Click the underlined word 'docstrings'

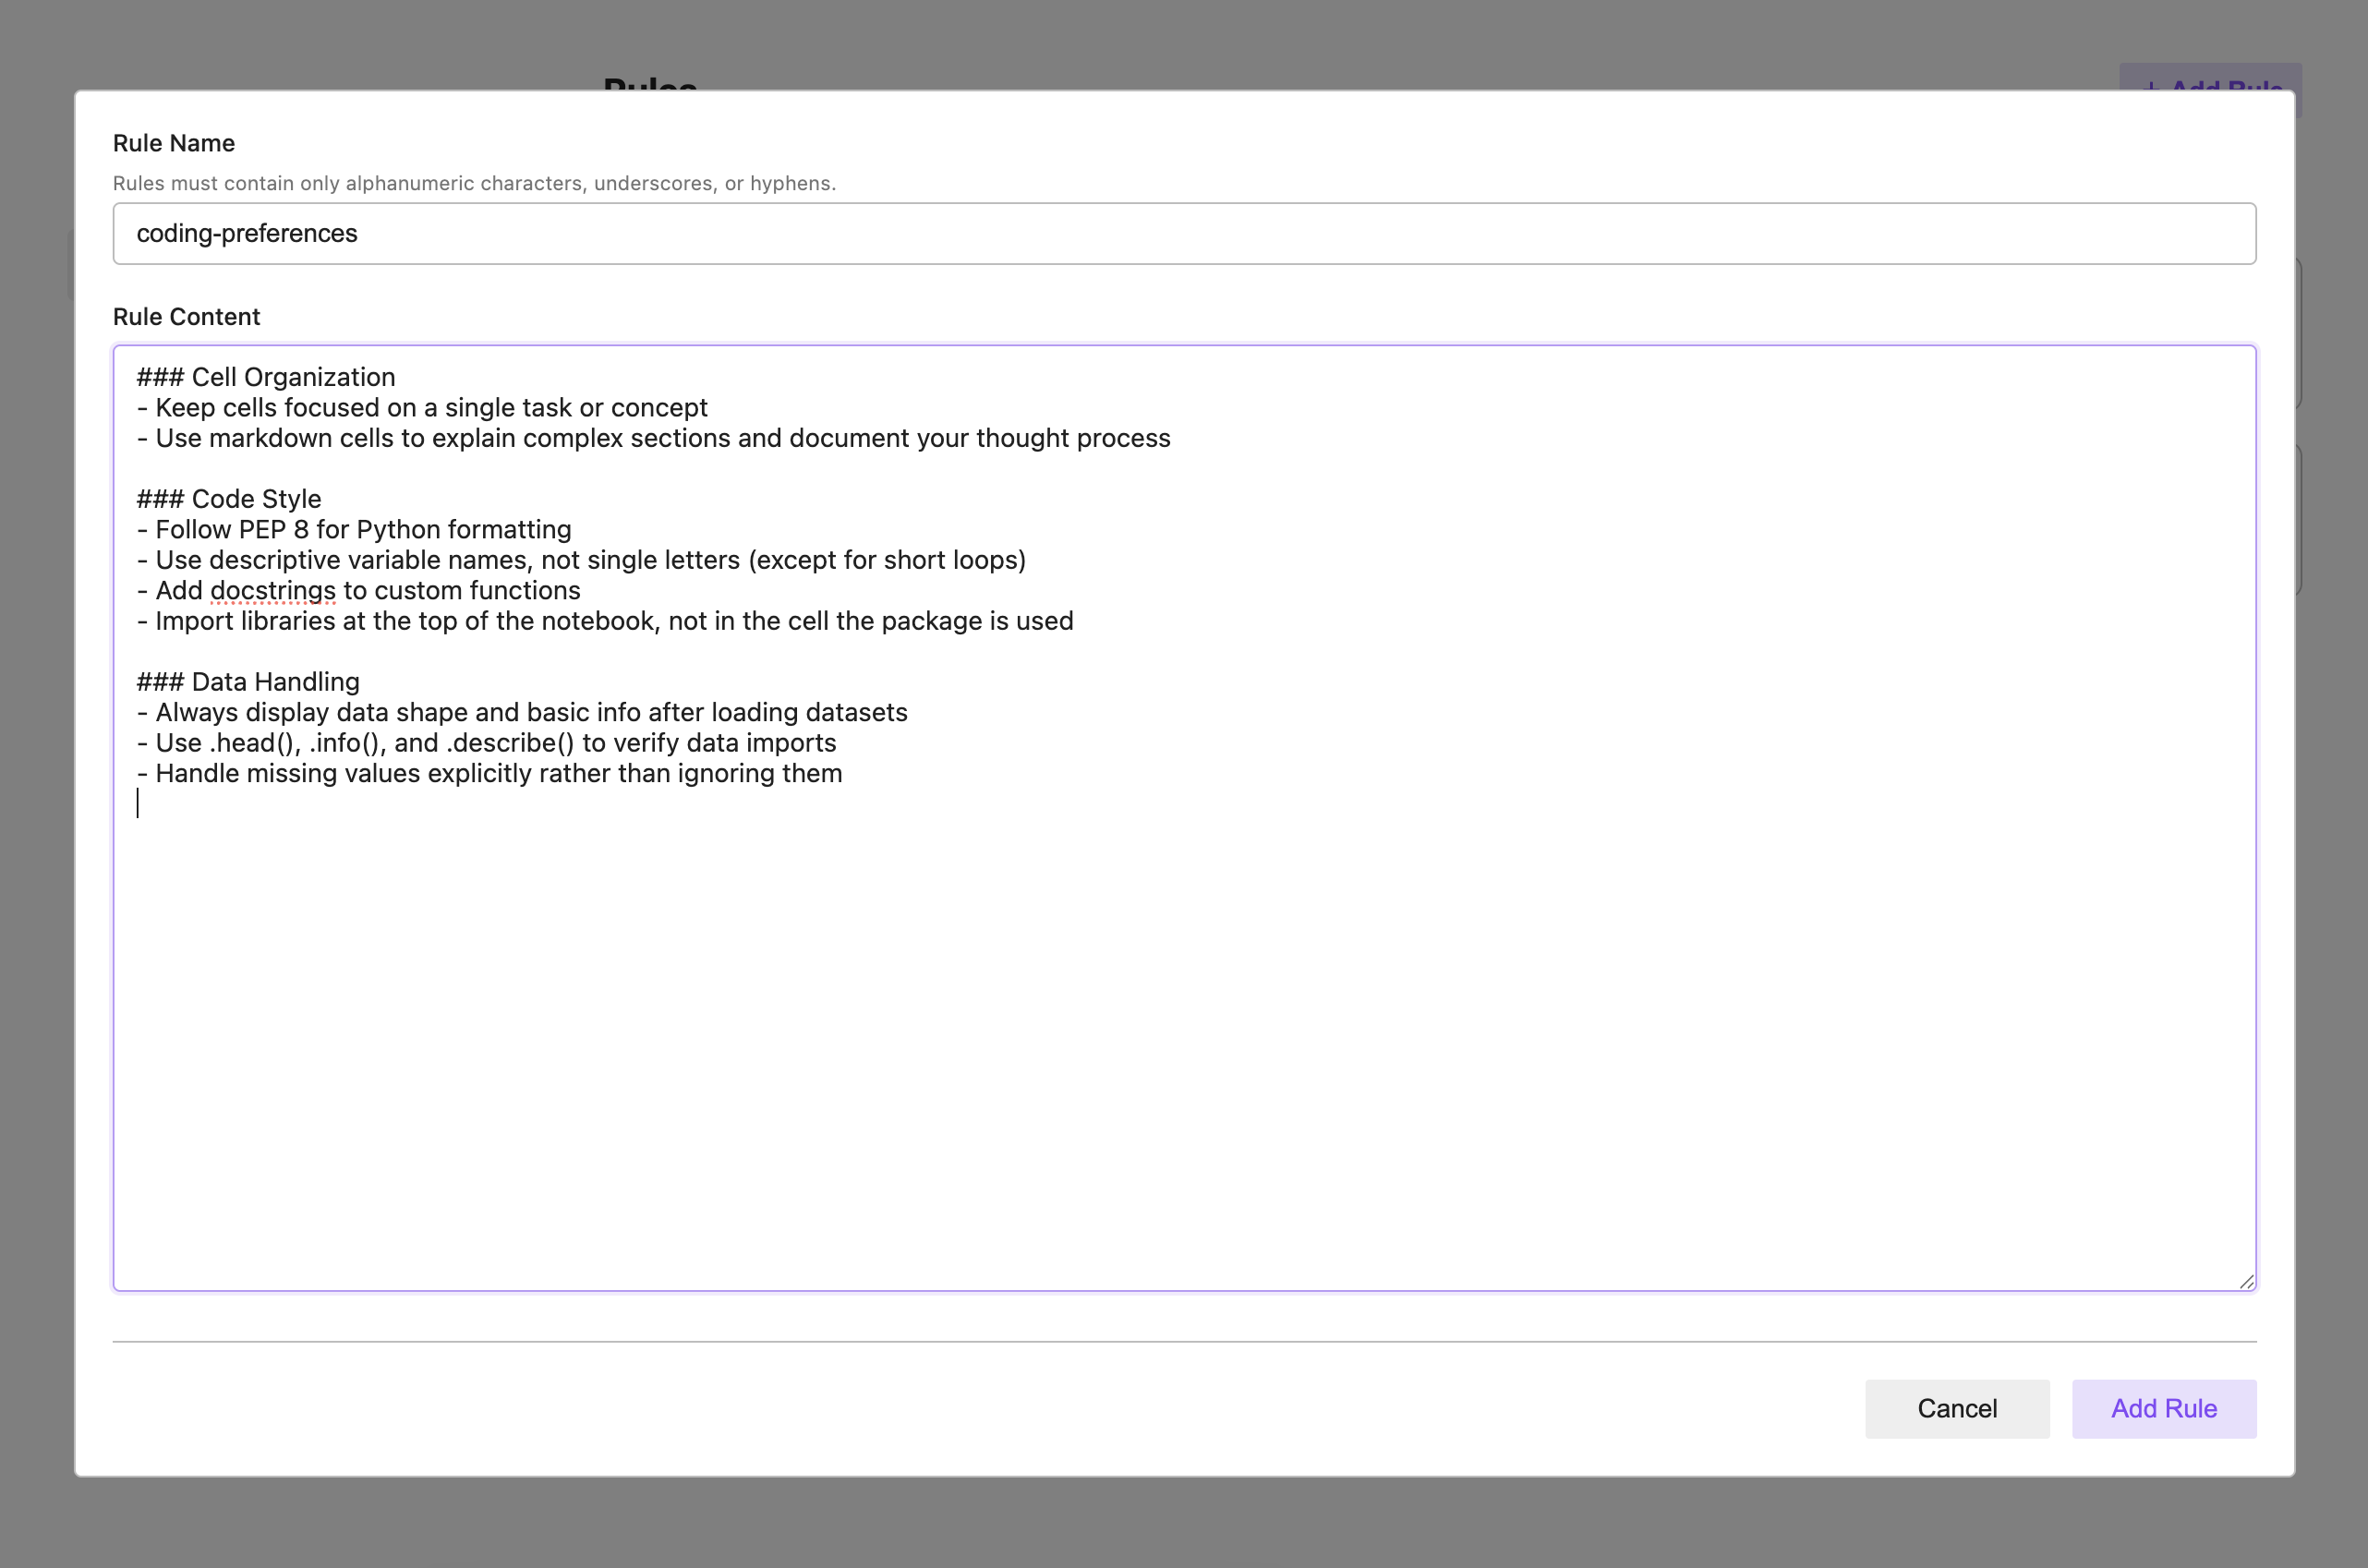(x=272, y=591)
